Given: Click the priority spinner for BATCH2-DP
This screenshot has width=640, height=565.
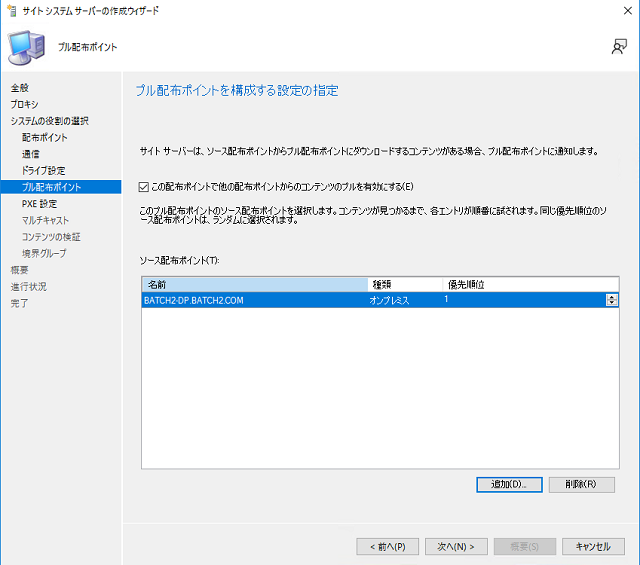Looking at the screenshot, I should point(611,300).
